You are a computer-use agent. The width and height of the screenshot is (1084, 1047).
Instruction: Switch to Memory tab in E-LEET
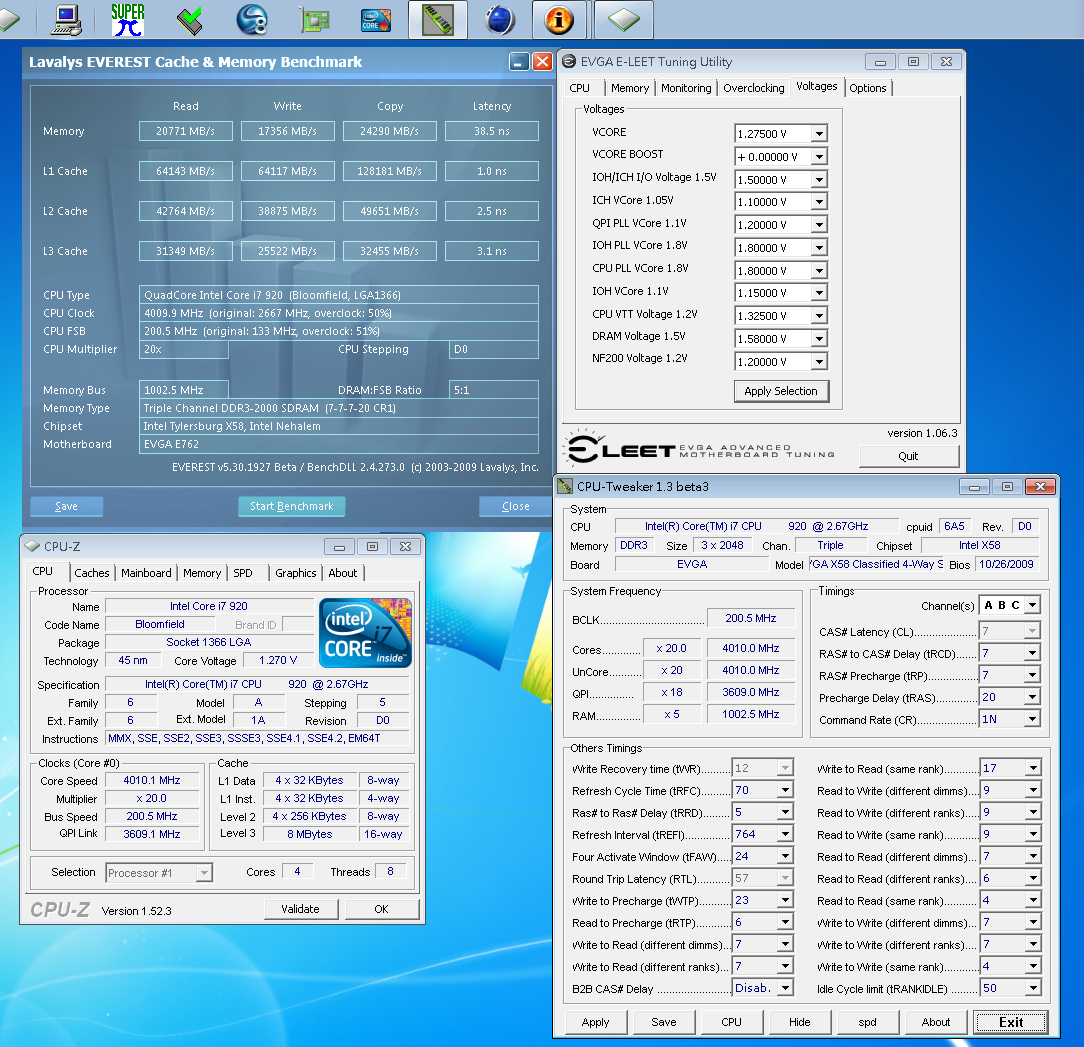pyautogui.click(x=630, y=88)
